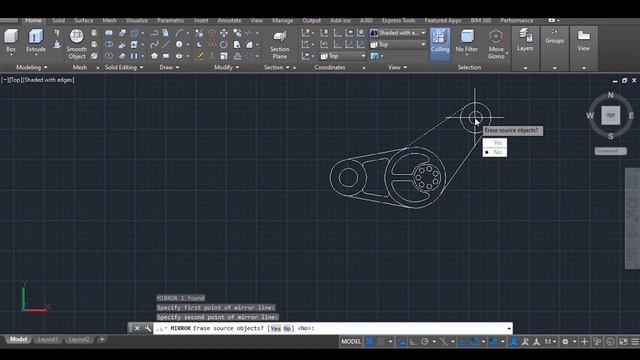The width and height of the screenshot is (640, 360).
Task: Toggle polar tracking in status bar
Action: coord(424,342)
